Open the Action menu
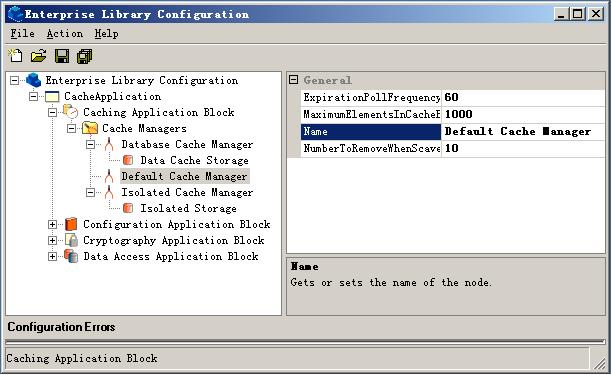The width and height of the screenshot is (612, 375). tap(64, 34)
